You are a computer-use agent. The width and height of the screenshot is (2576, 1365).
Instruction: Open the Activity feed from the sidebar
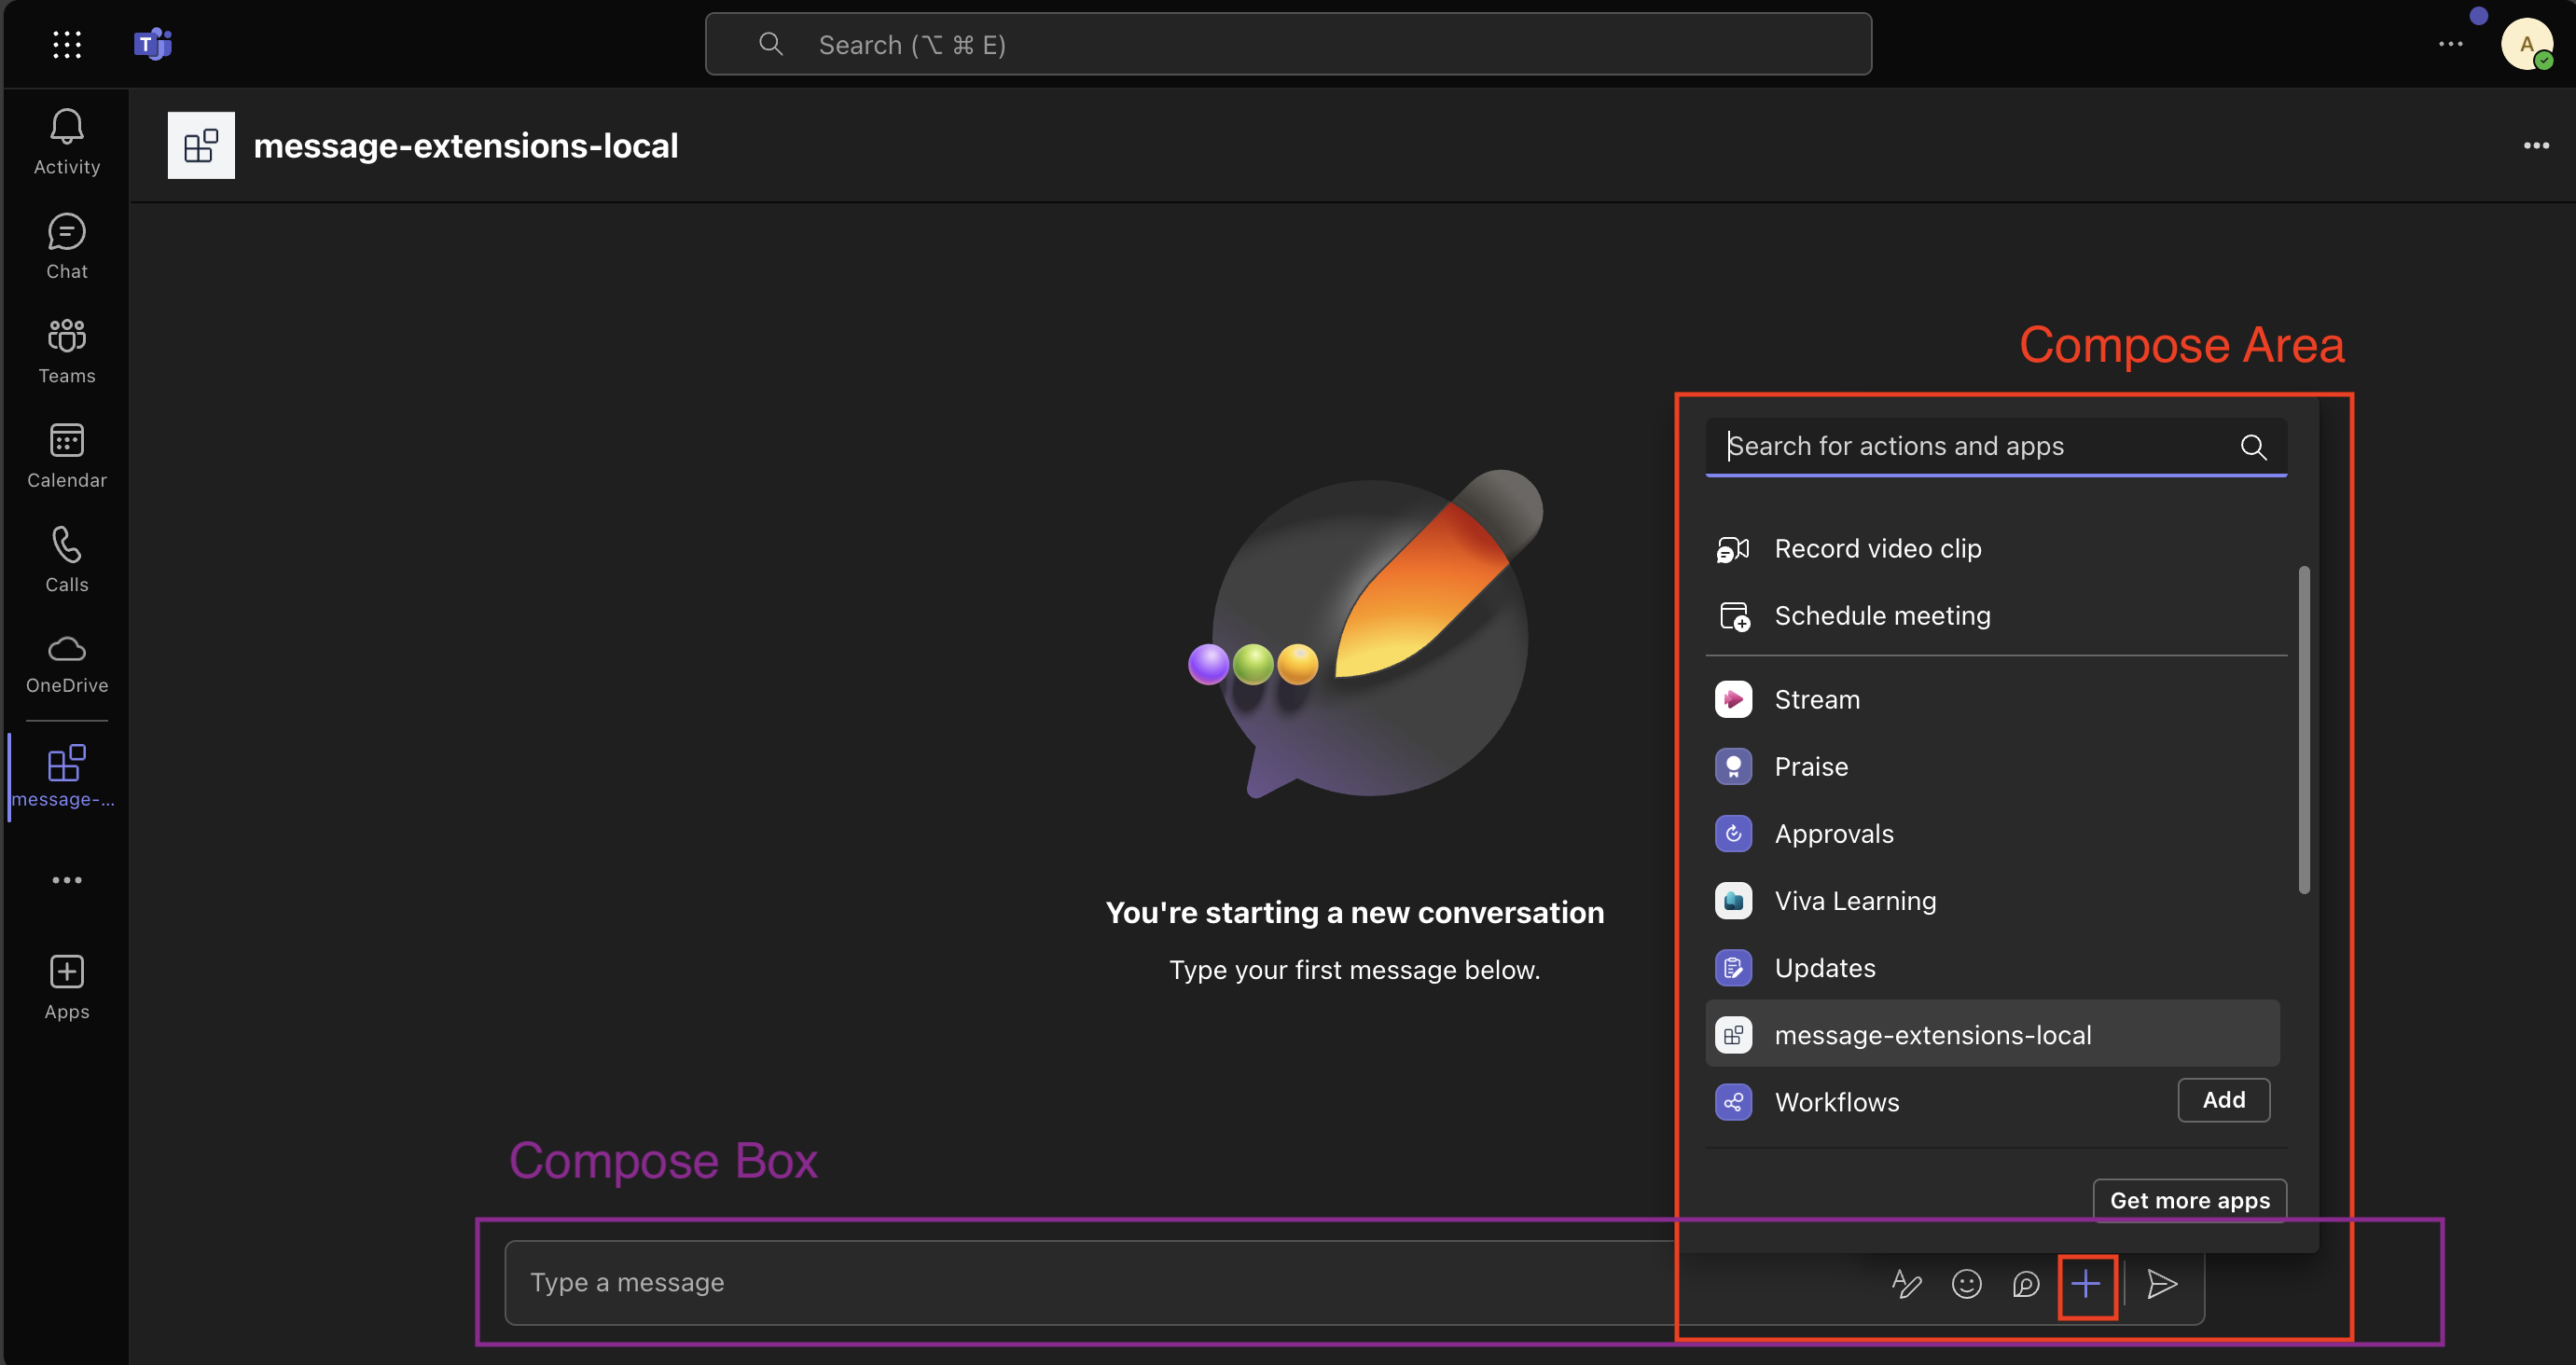pos(66,140)
